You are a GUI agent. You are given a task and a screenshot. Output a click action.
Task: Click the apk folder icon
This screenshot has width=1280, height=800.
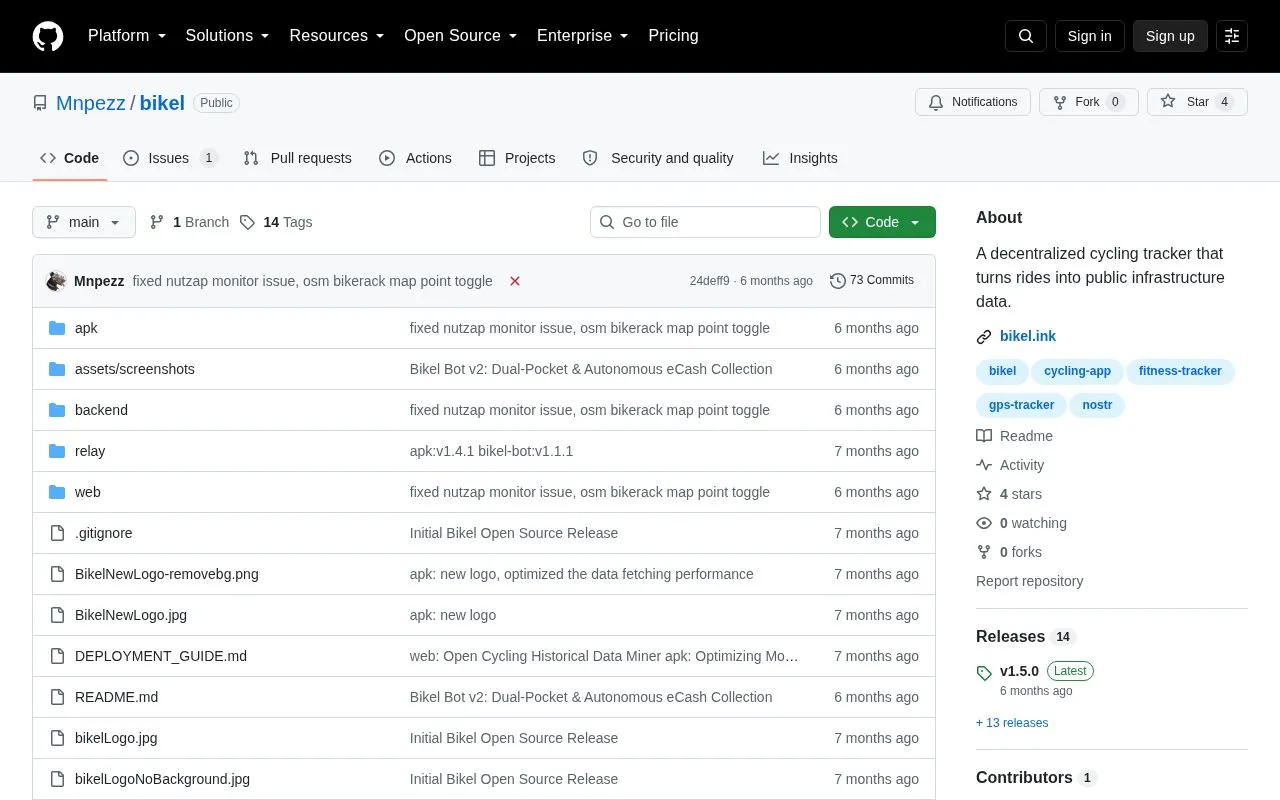click(x=57, y=328)
